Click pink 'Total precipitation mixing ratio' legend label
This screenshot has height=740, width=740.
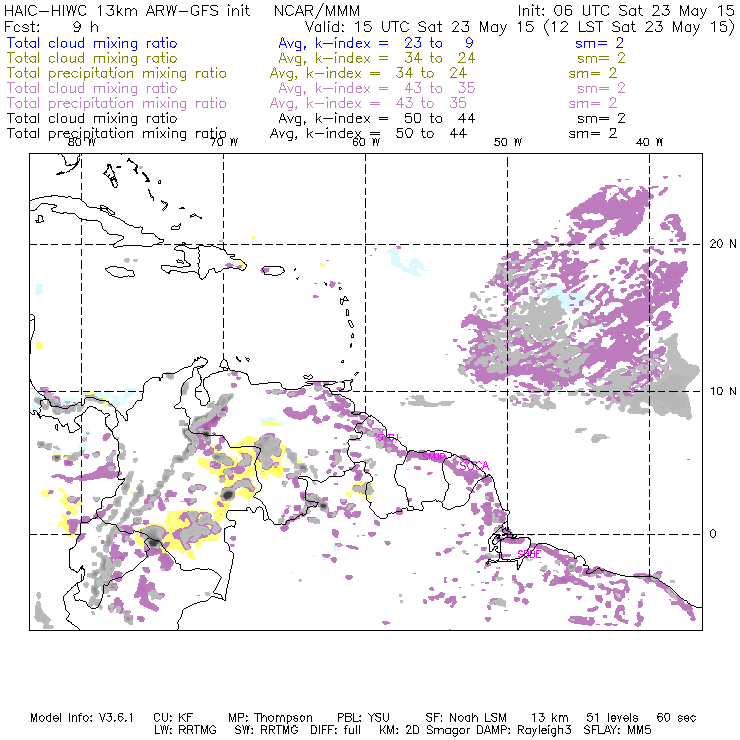tap(117, 103)
